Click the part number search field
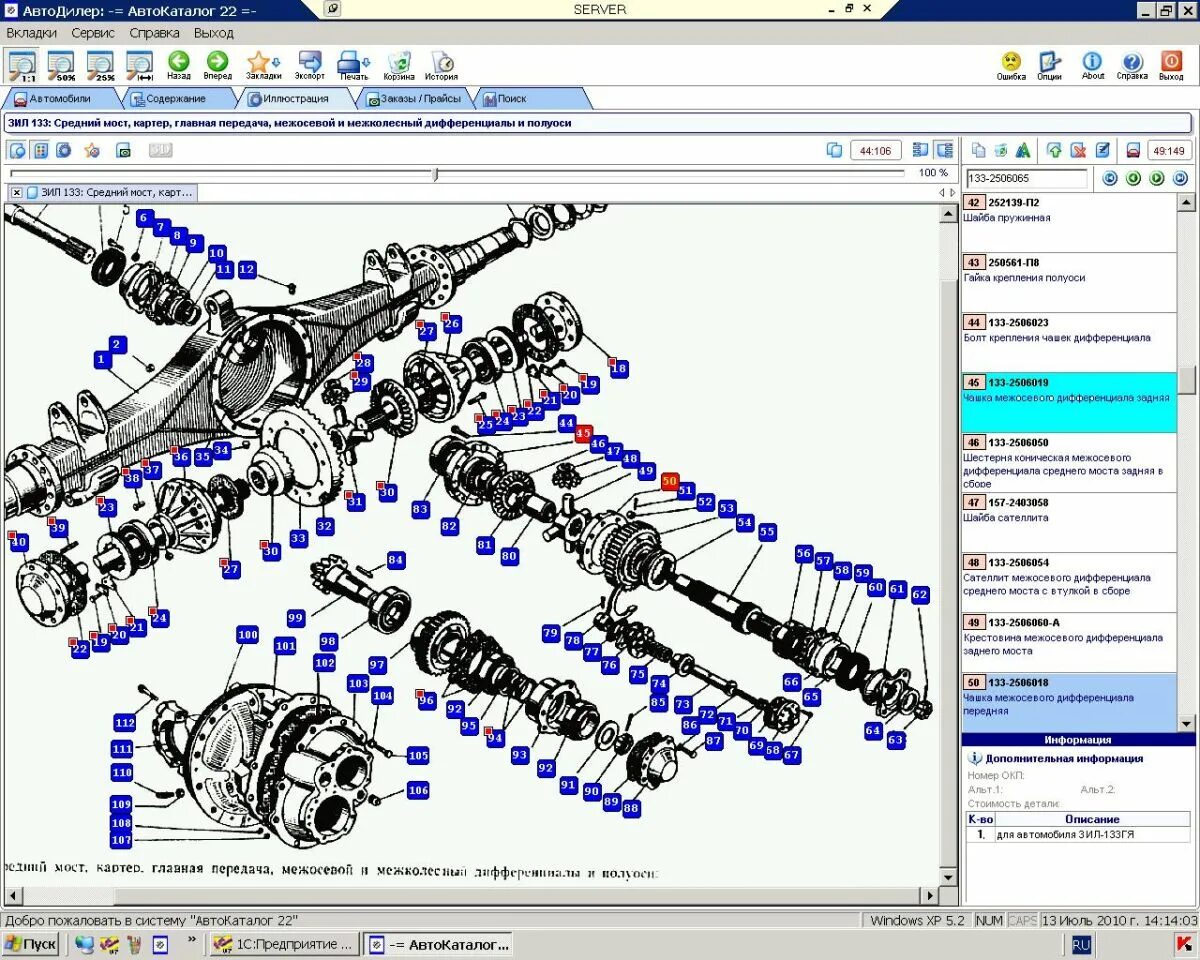 [1027, 179]
